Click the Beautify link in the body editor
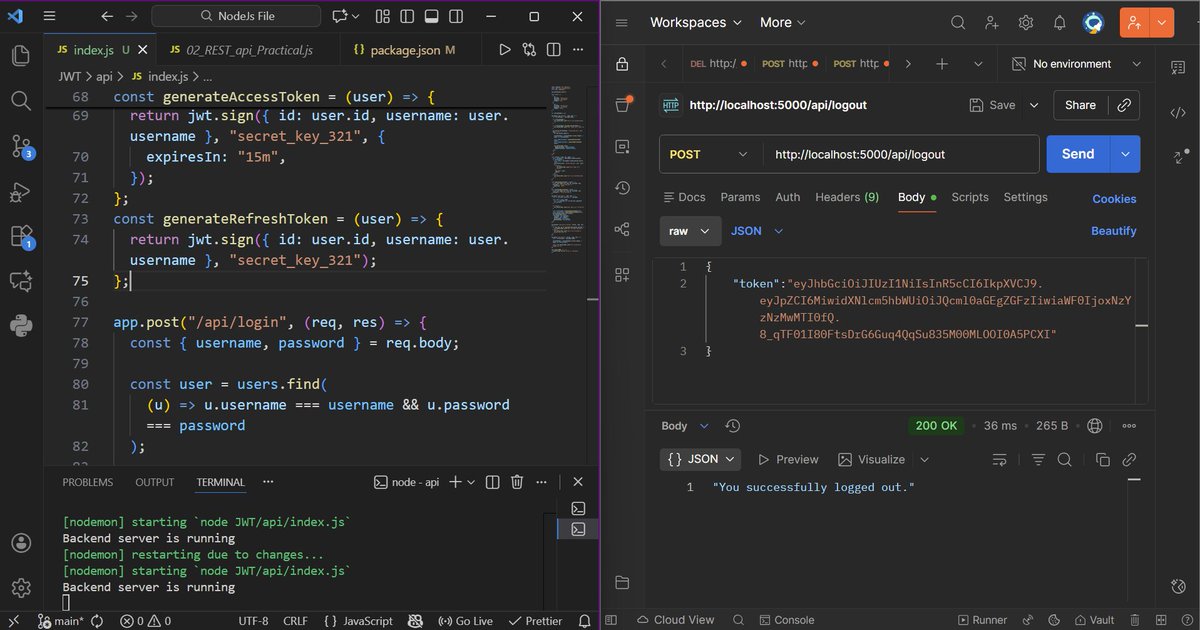Viewport: 1200px width, 630px height. (1113, 231)
